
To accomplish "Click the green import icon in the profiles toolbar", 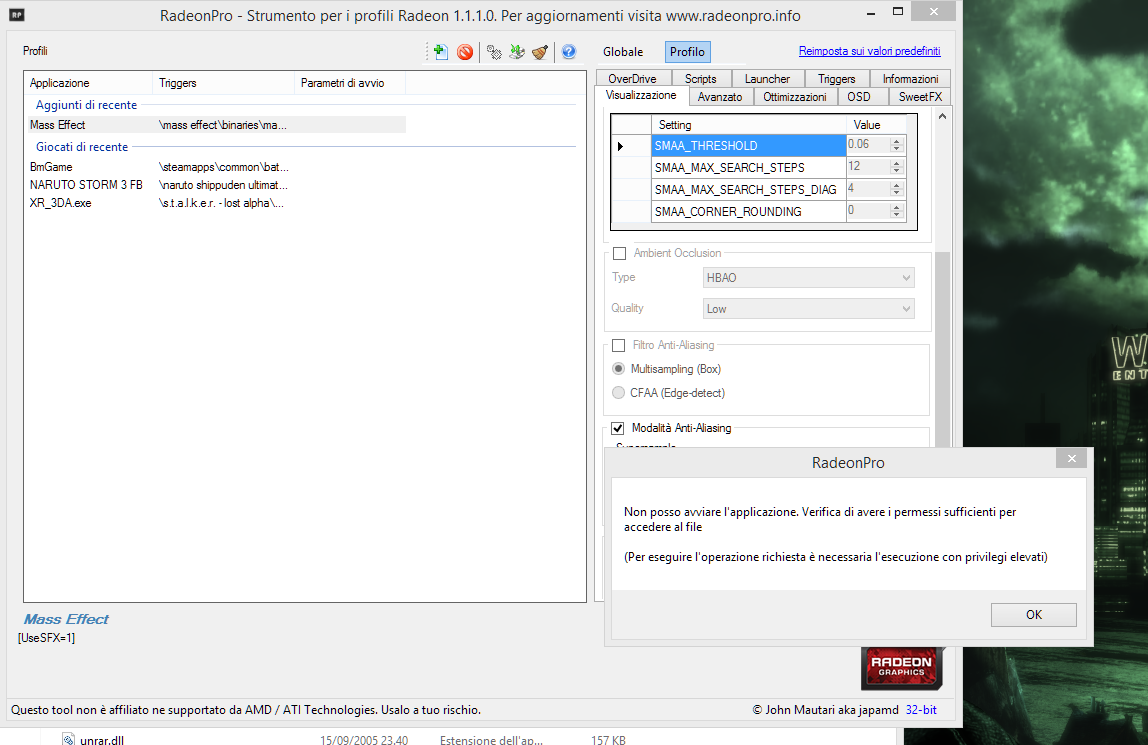I will [517, 51].
